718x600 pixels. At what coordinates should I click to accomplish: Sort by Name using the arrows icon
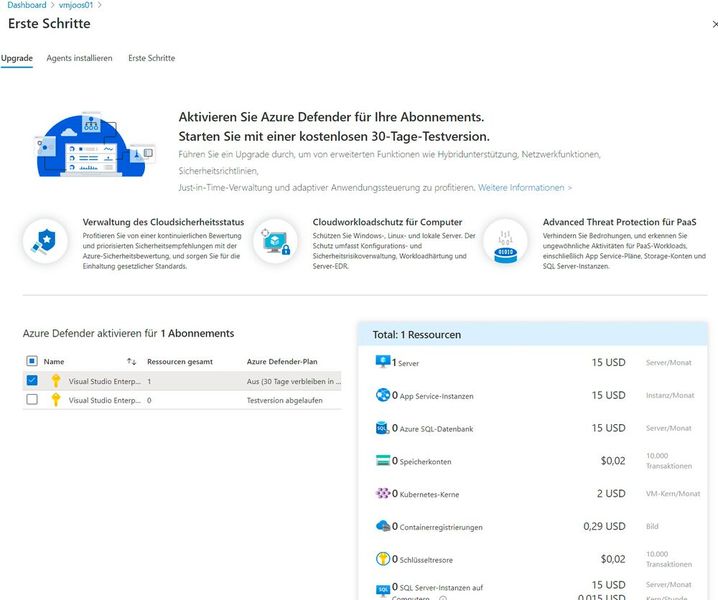[x=131, y=361]
